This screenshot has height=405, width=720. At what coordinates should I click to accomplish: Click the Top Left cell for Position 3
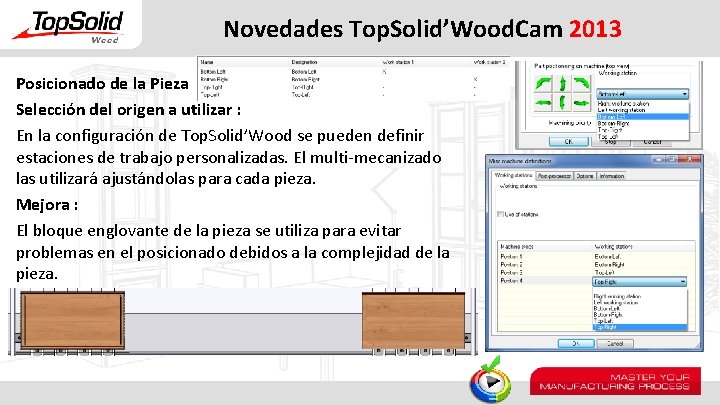[x=605, y=272]
